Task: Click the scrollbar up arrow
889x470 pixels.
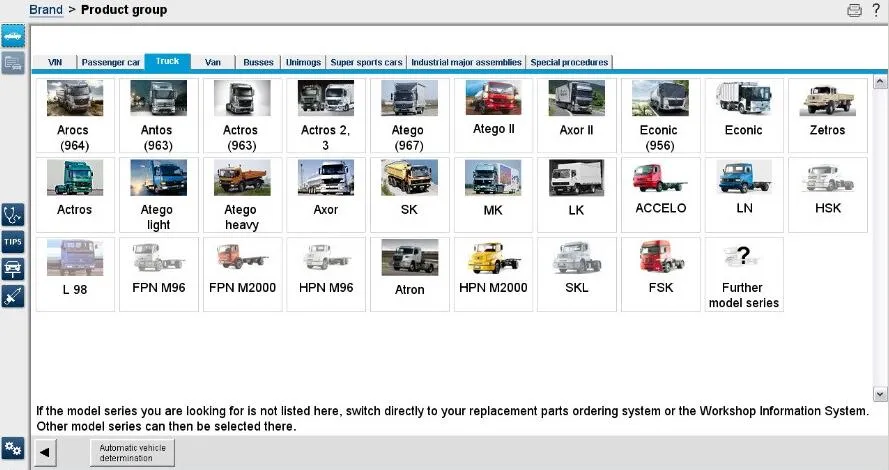Action: 880,82
